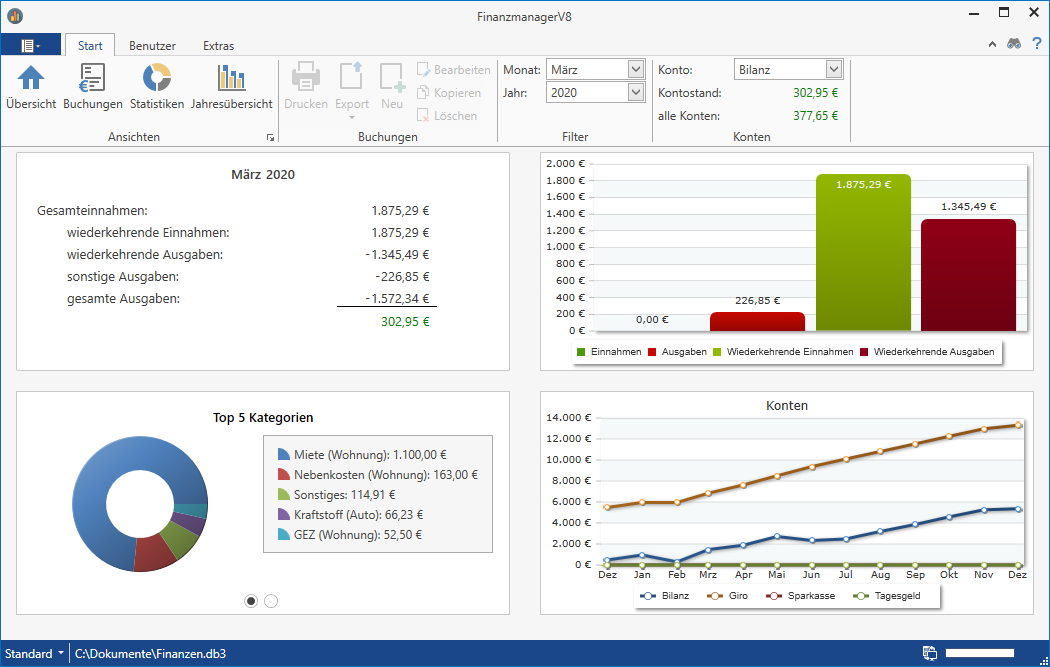Toggle the Tagesgeld series in Konten legend
The height and width of the screenshot is (667, 1050).
point(887,595)
